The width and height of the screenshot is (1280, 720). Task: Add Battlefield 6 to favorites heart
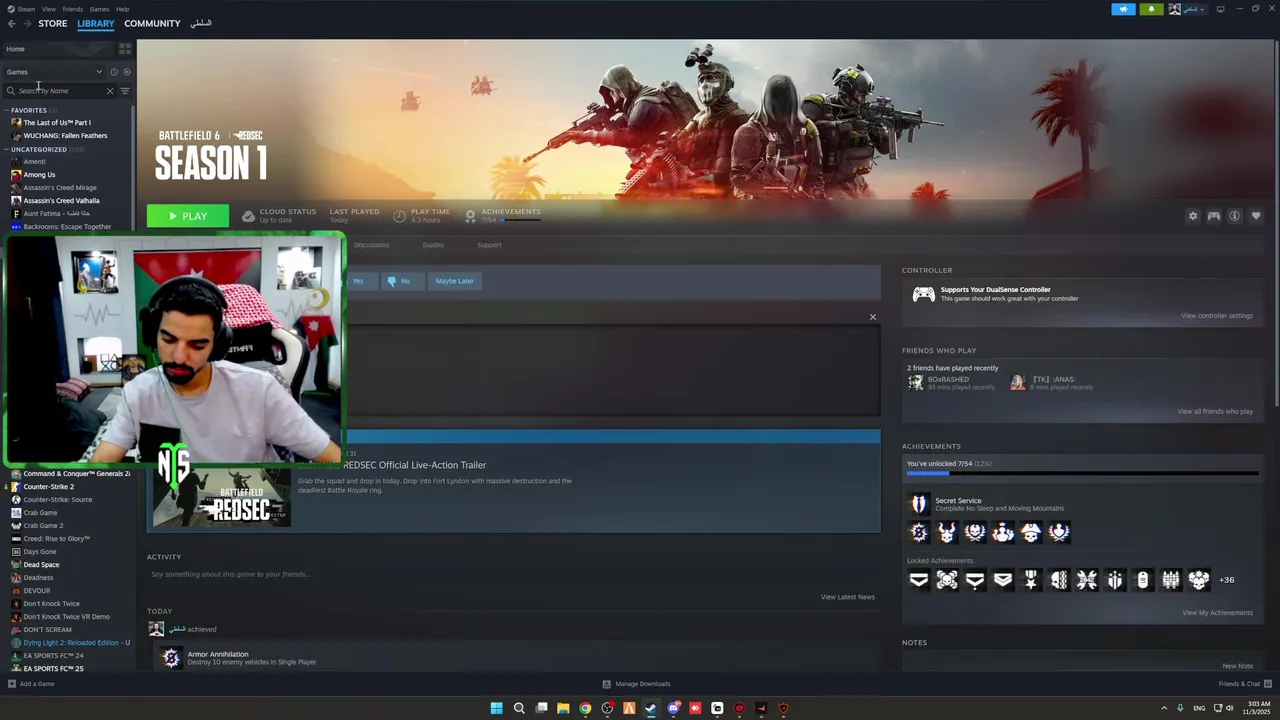(x=1256, y=216)
